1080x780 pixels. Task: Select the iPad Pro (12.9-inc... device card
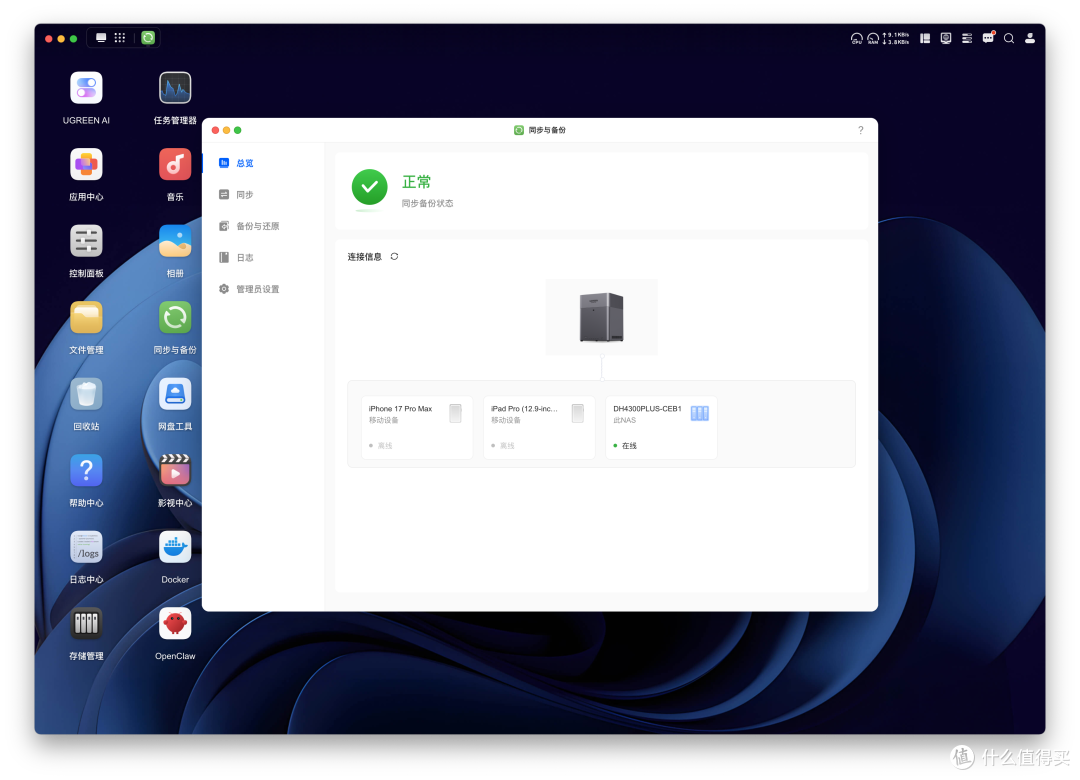coord(539,427)
